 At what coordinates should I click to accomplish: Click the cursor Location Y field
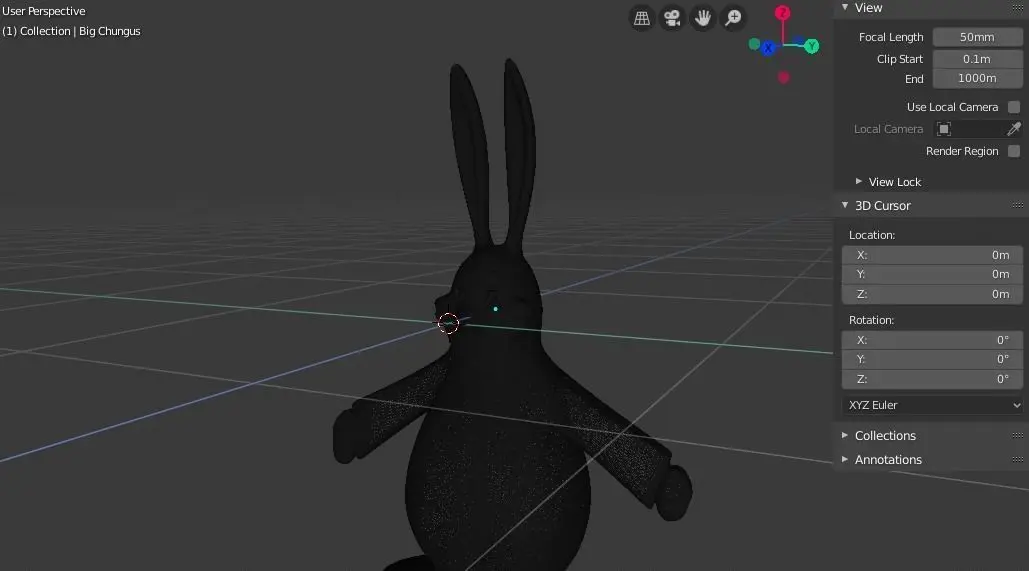[933, 274]
